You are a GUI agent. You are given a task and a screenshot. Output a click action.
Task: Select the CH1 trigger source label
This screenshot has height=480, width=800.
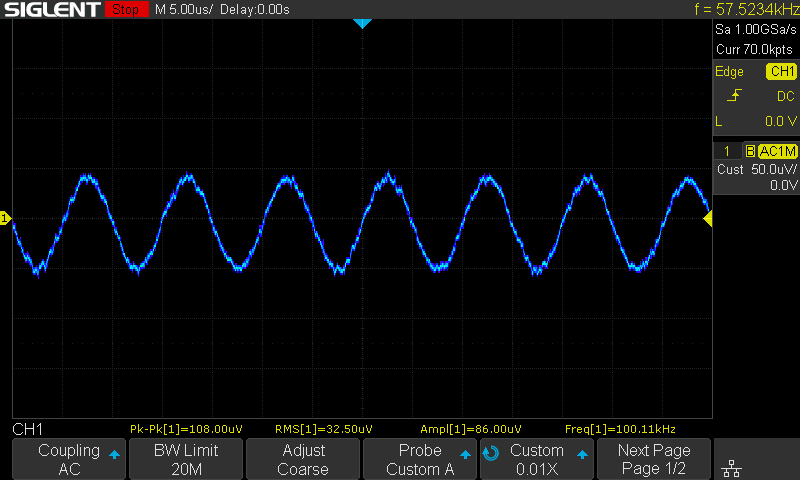[x=781, y=72]
